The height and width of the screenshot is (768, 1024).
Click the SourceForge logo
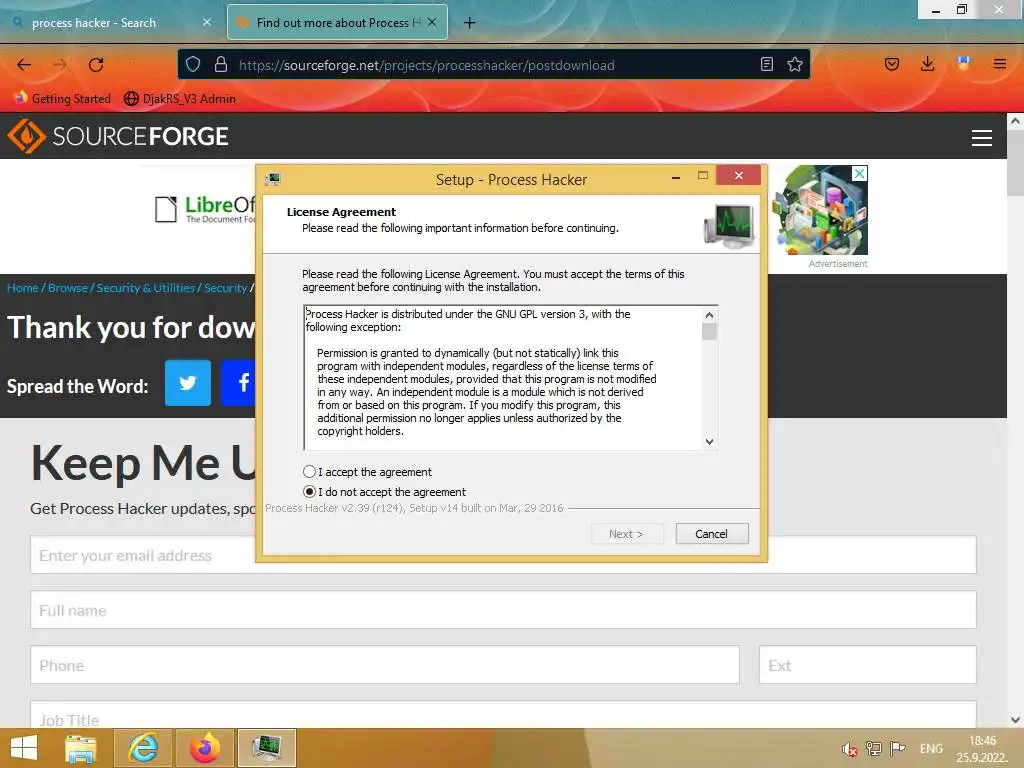tap(118, 136)
